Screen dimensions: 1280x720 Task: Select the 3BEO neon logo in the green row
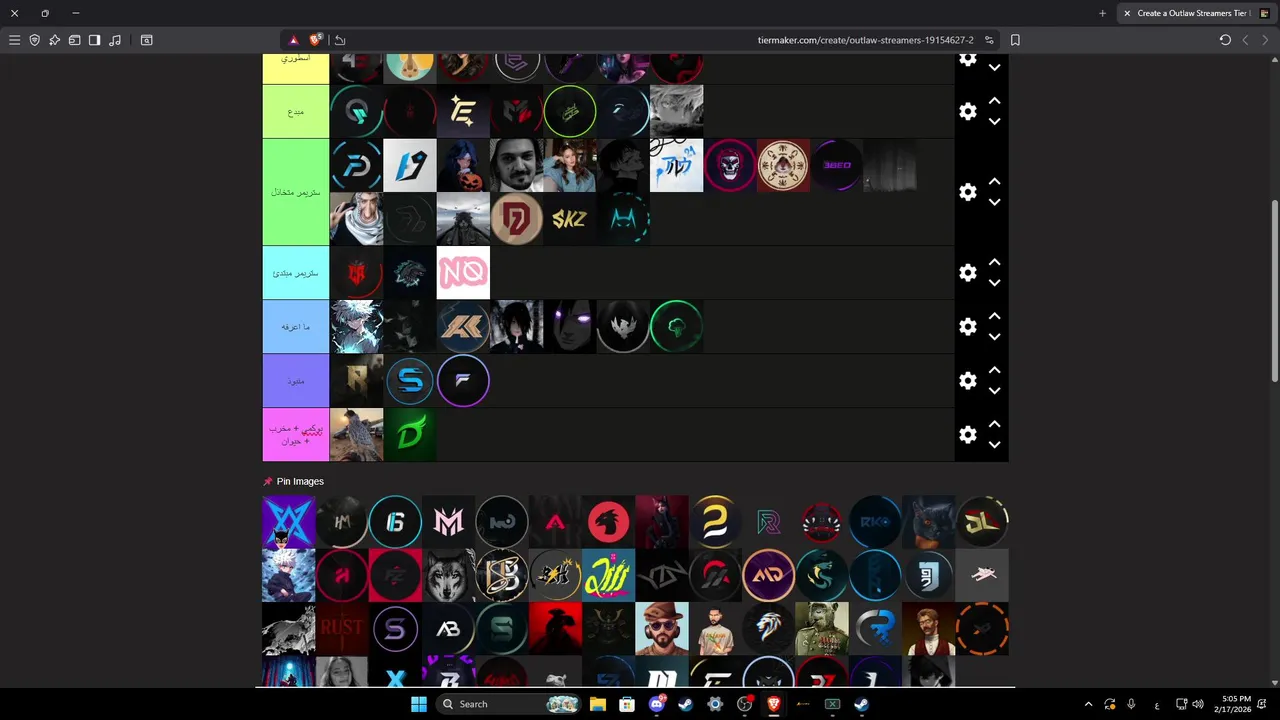836,165
